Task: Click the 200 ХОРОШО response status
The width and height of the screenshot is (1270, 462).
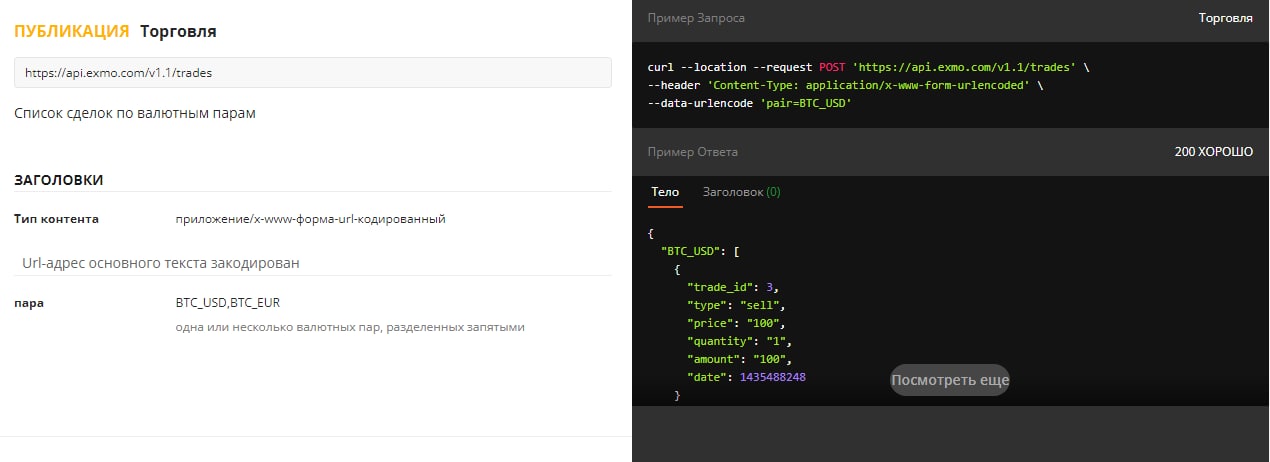Action: point(1213,152)
